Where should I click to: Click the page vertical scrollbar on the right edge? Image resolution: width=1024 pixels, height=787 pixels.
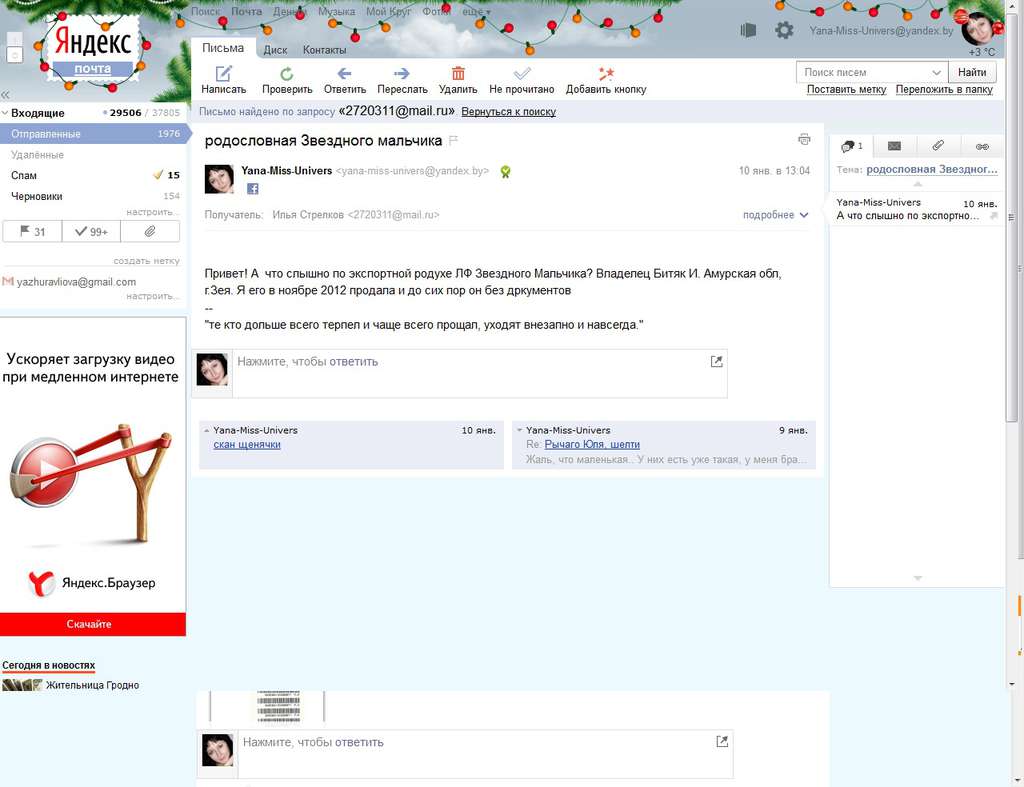(x=1012, y=216)
